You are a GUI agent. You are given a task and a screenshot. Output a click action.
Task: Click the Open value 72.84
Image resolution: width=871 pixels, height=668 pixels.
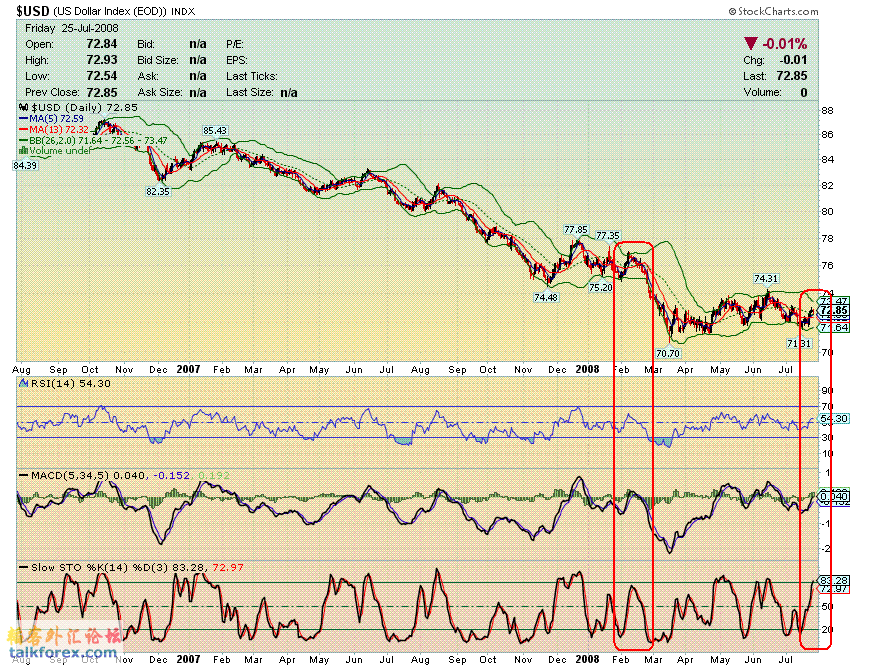102,44
